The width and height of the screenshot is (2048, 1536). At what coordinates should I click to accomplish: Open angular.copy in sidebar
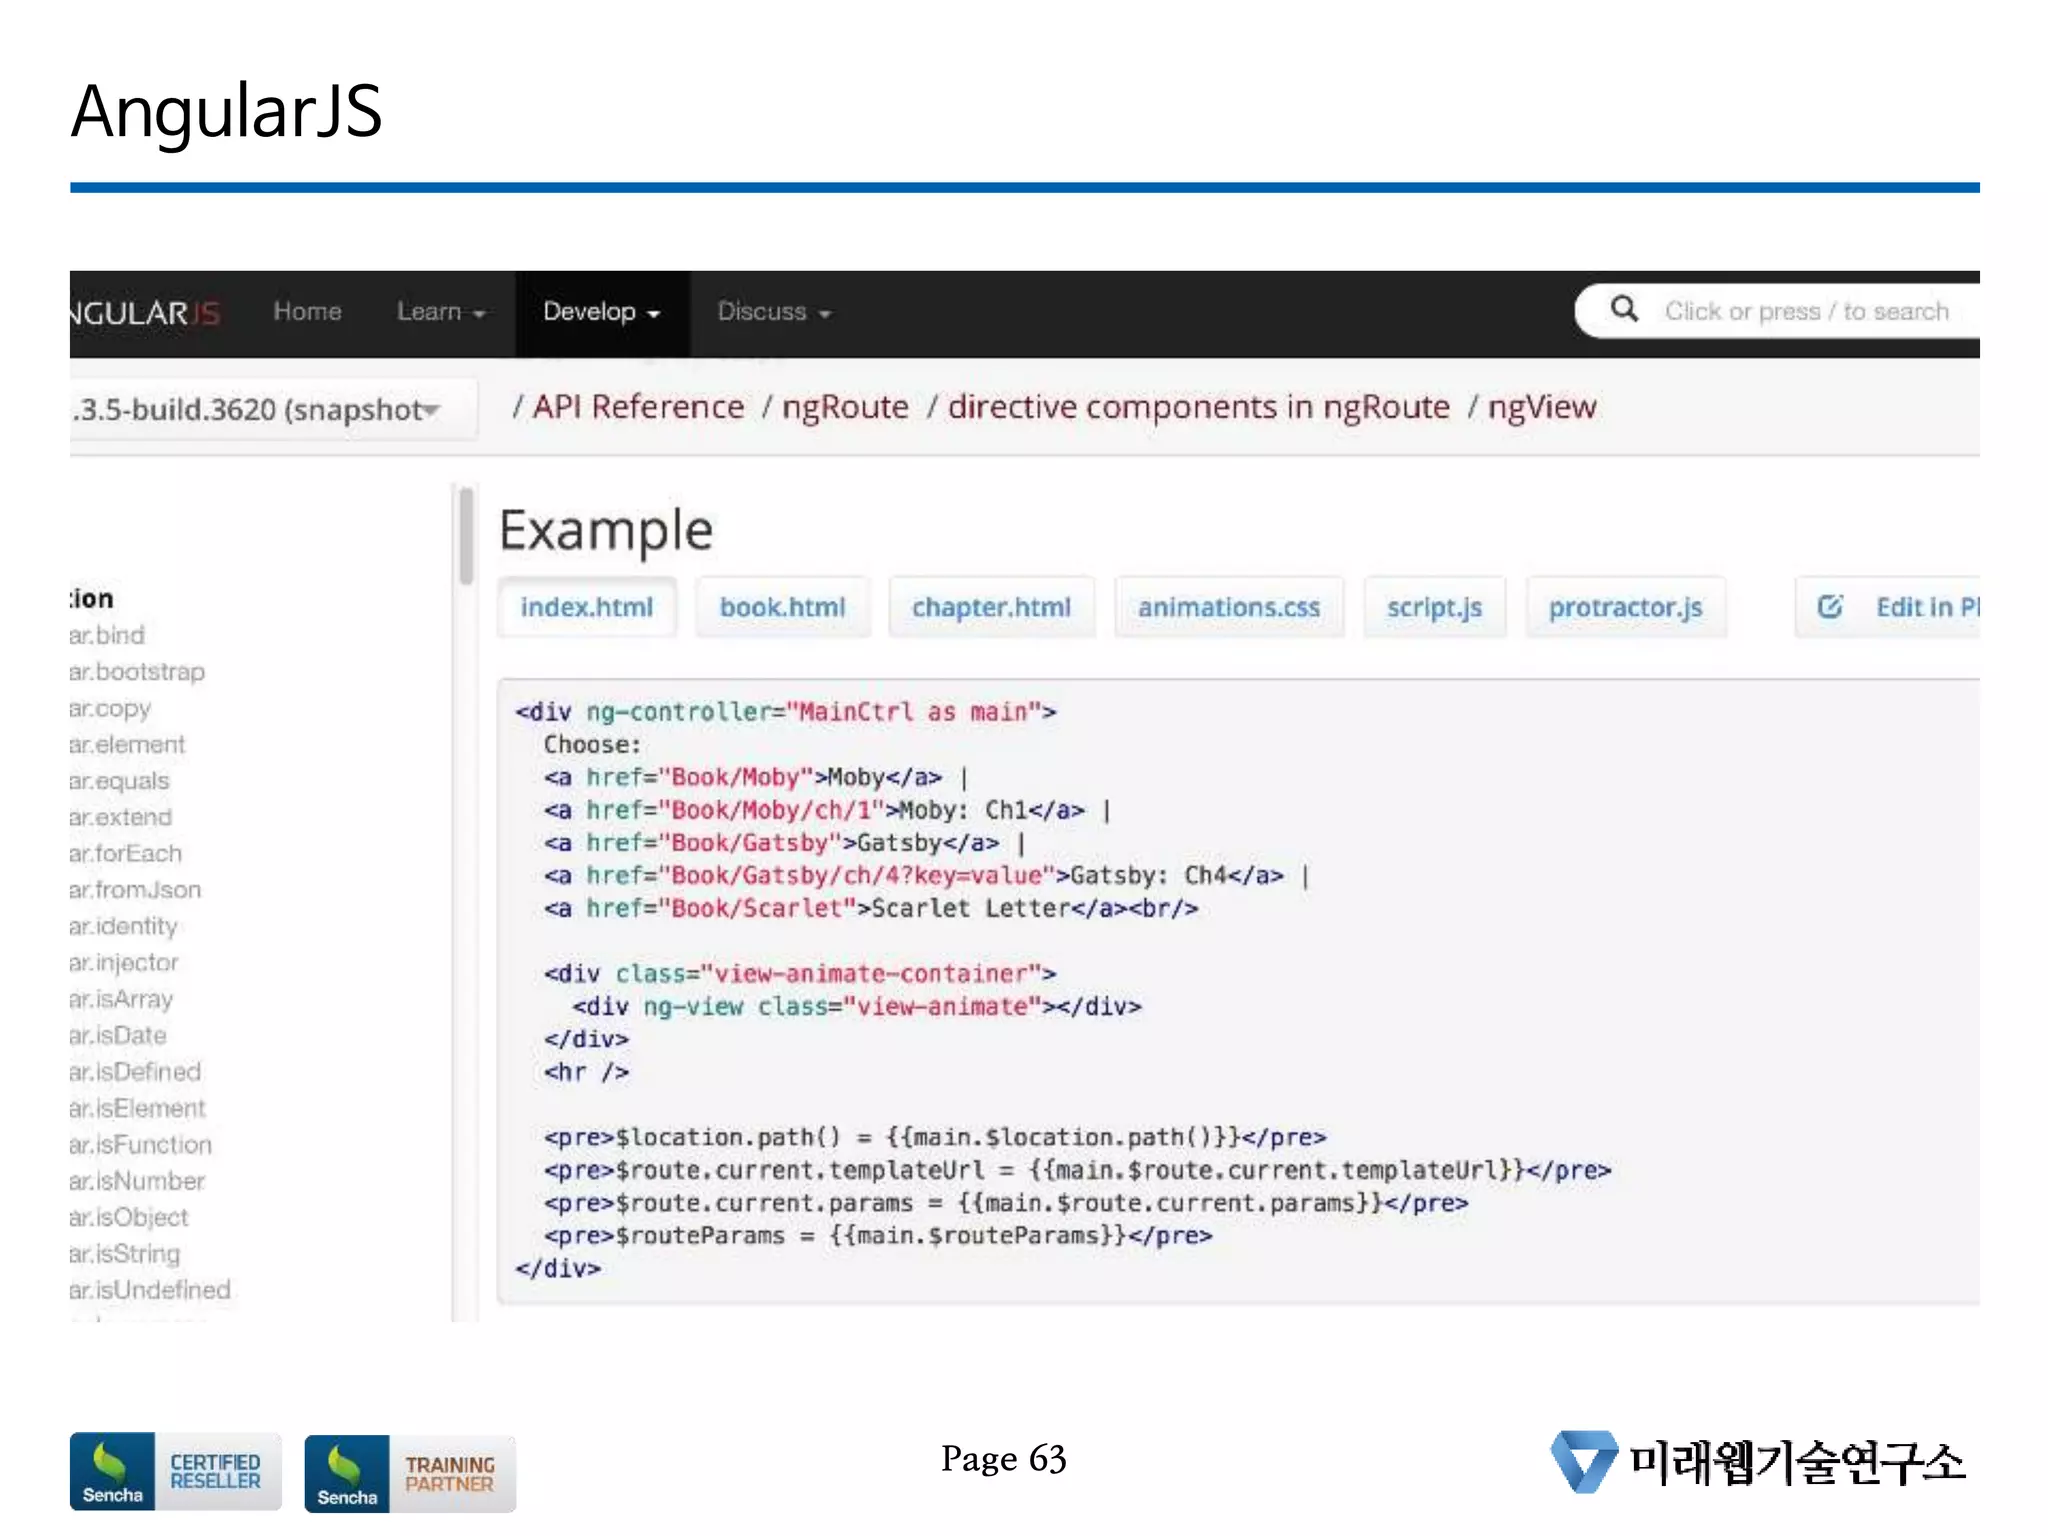coord(110,708)
